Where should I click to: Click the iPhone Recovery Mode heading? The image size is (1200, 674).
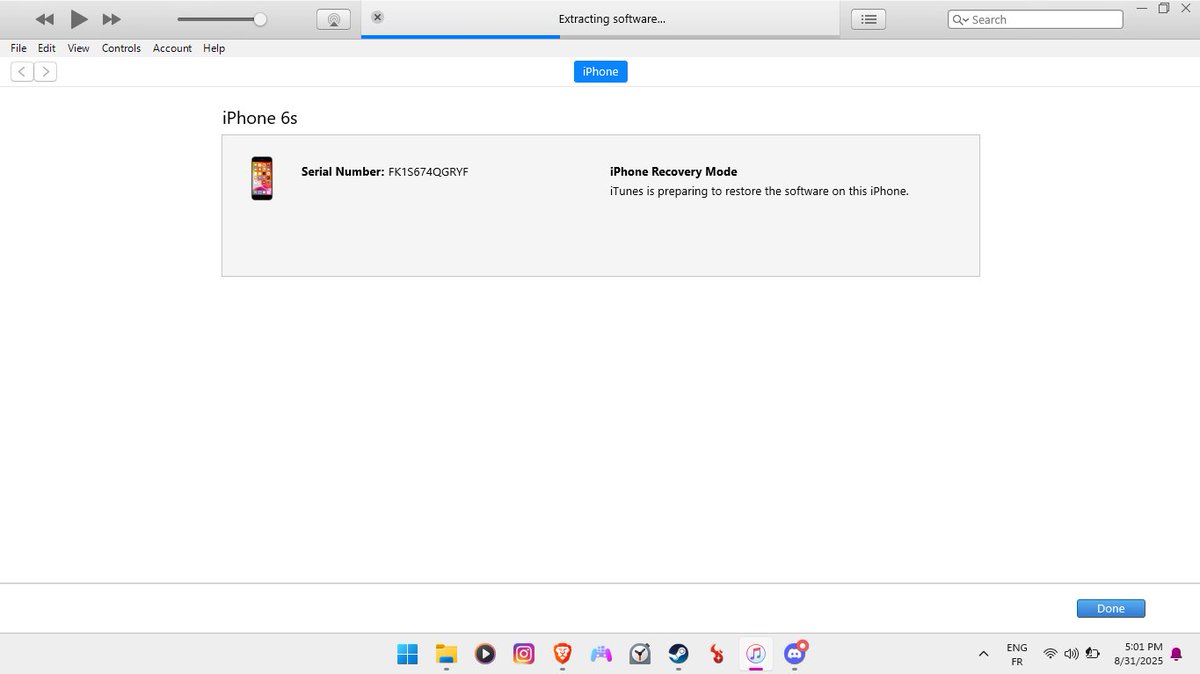point(673,172)
